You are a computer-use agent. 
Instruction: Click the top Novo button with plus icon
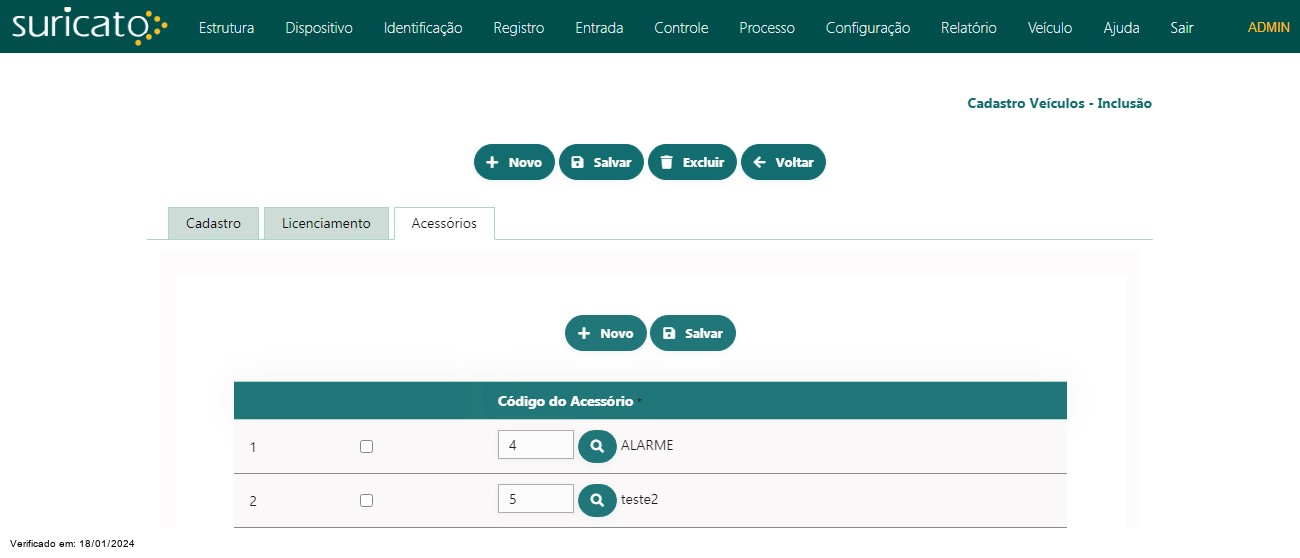click(x=514, y=162)
